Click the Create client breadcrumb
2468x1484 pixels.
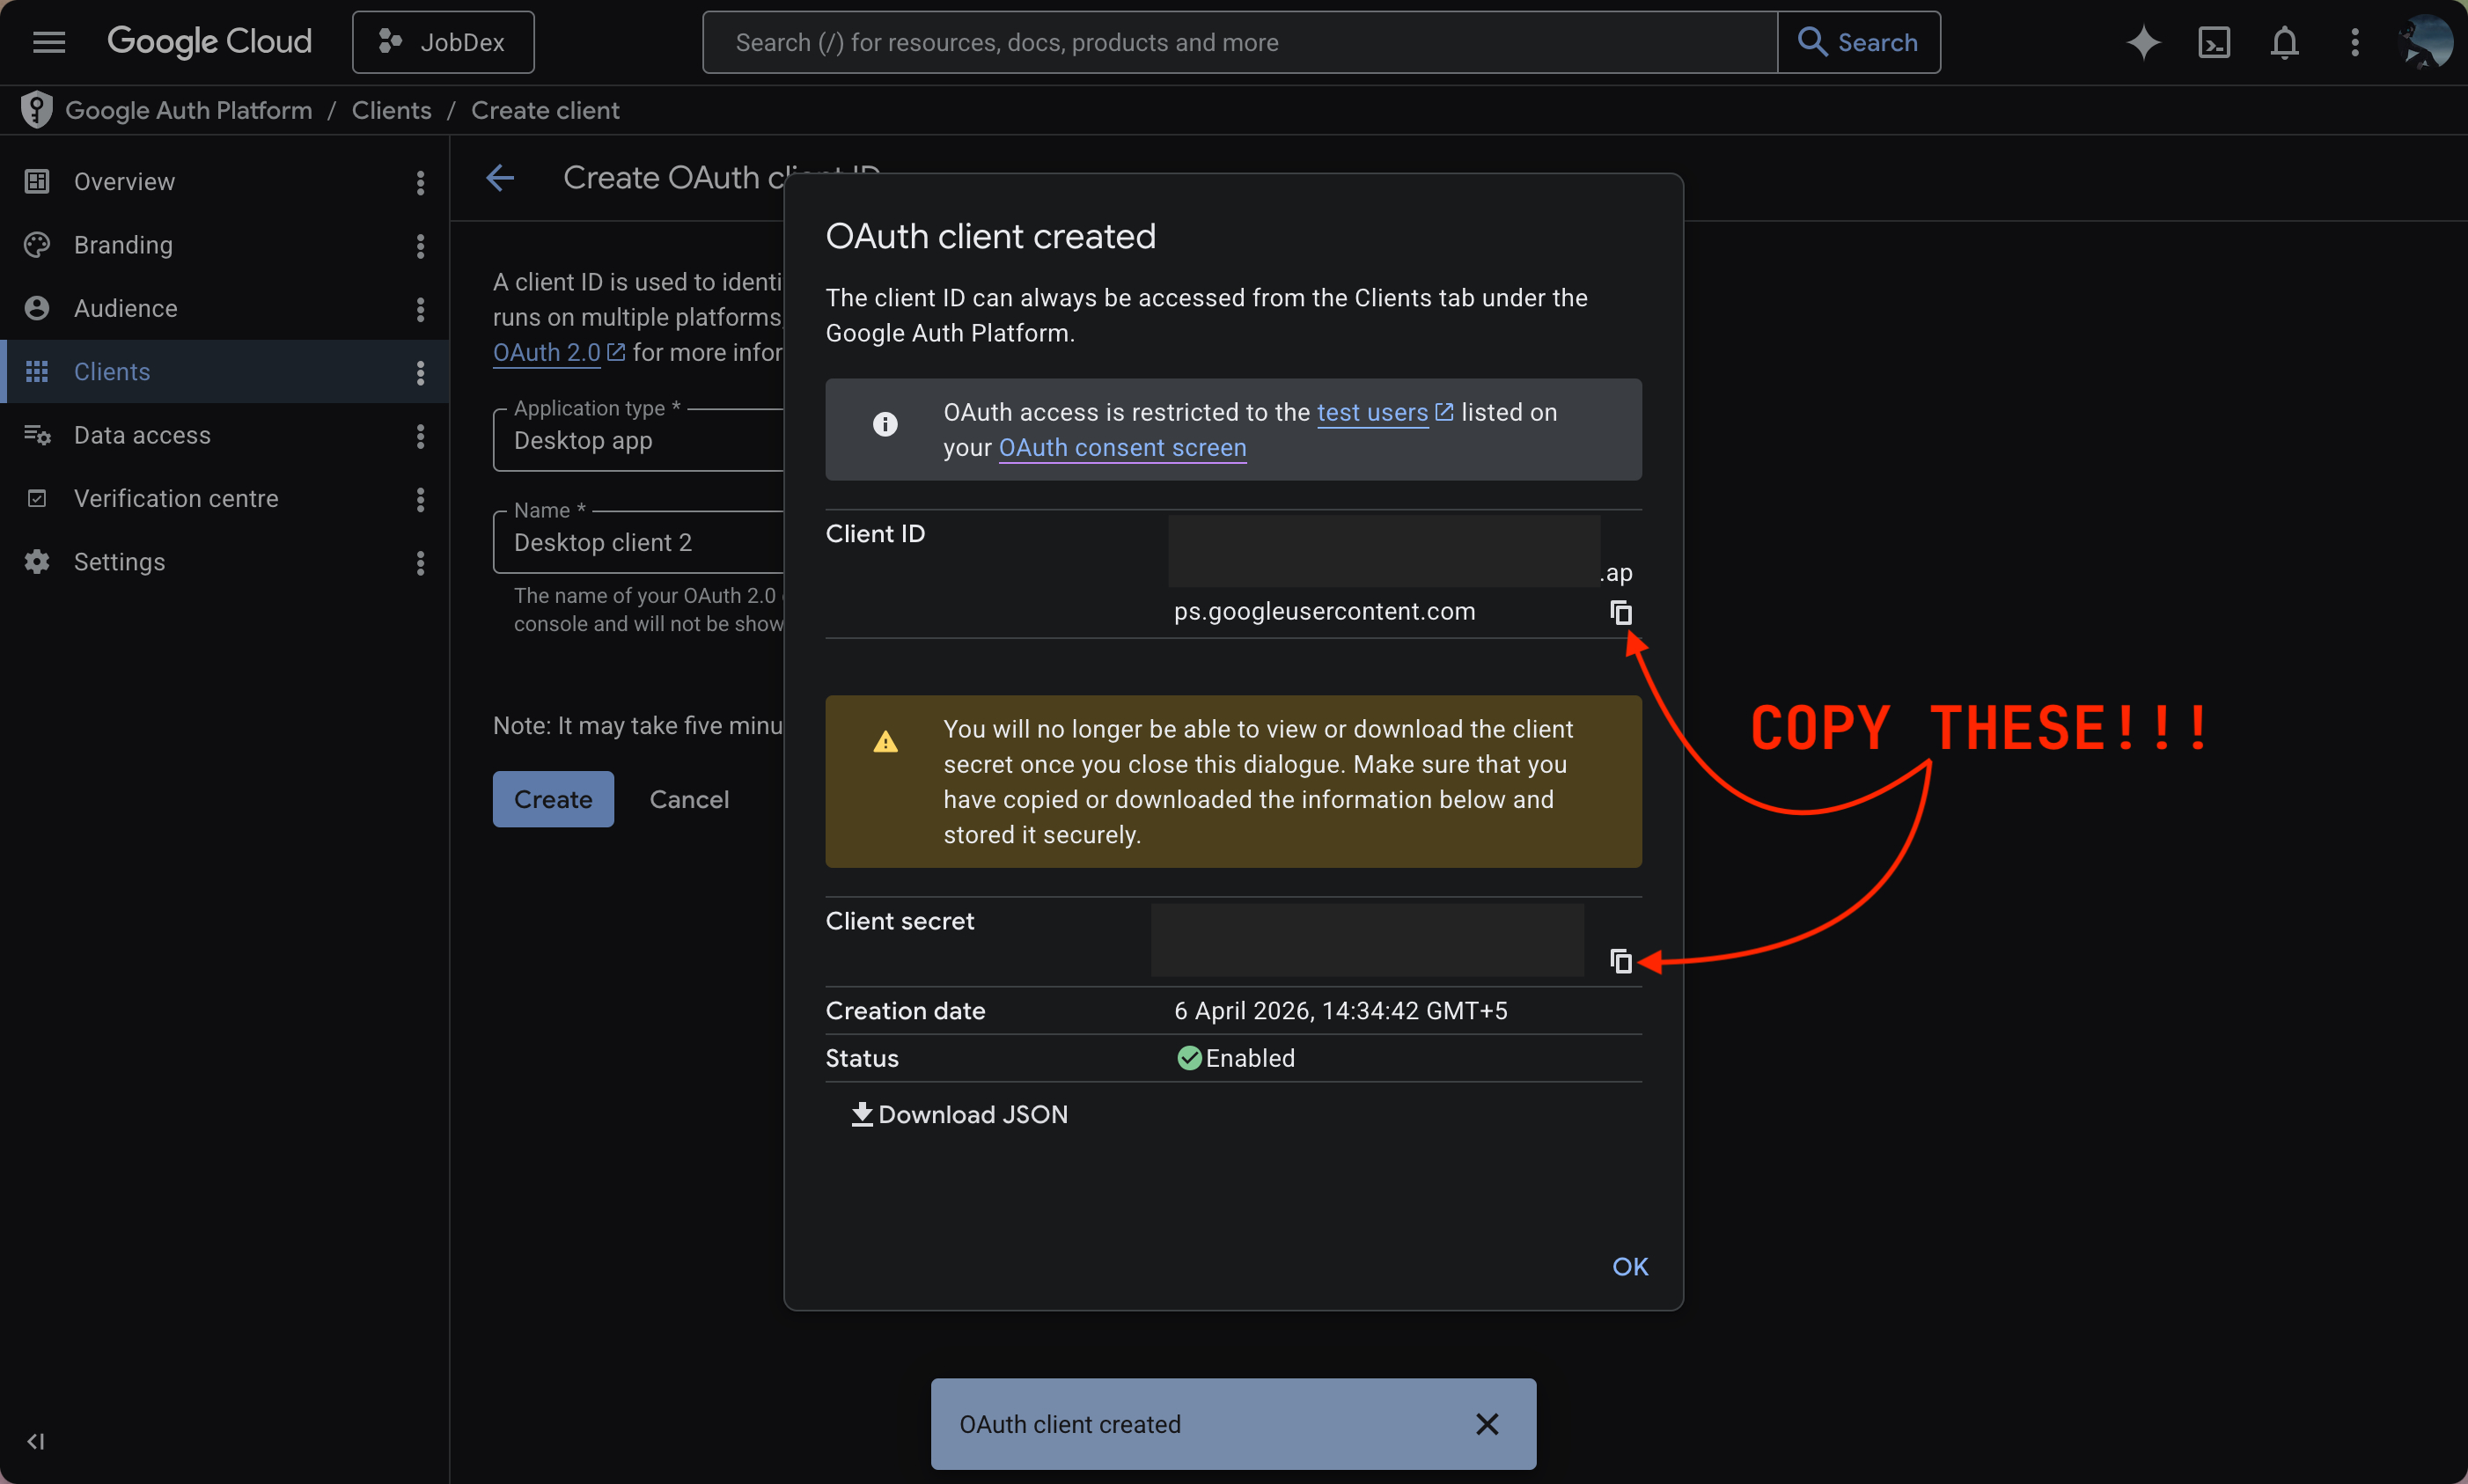click(x=545, y=110)
